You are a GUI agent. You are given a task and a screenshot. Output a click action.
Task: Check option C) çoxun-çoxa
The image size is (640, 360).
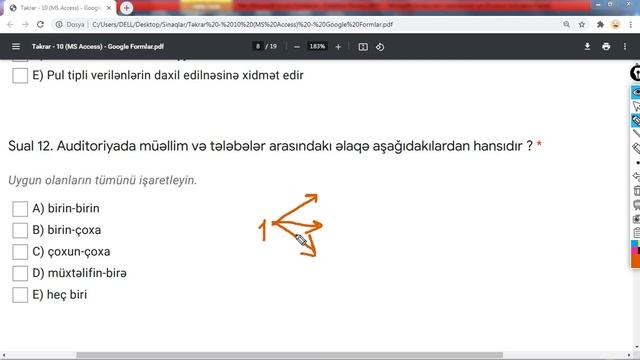click(20, 252)
